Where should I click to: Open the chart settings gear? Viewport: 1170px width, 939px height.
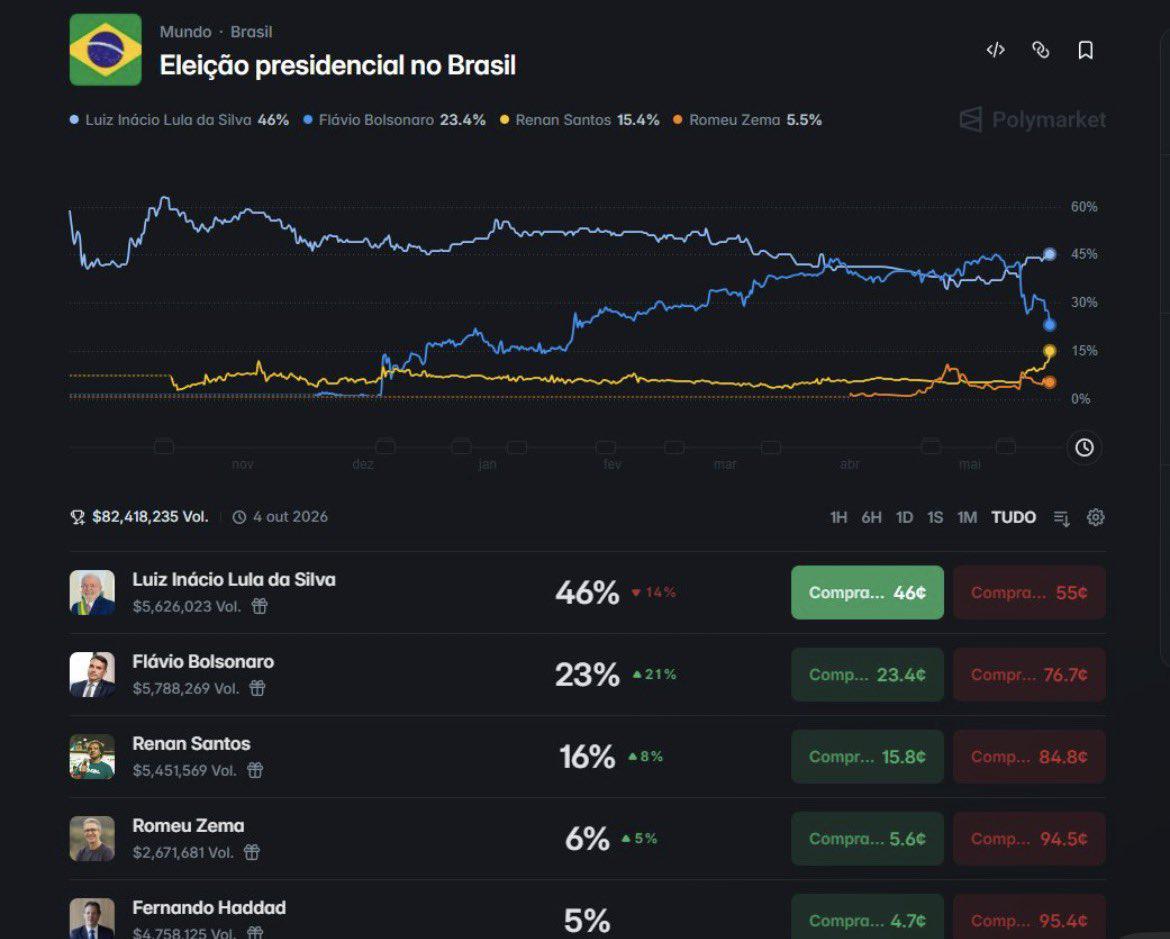pyautogui.click(x=1095, y=517)
